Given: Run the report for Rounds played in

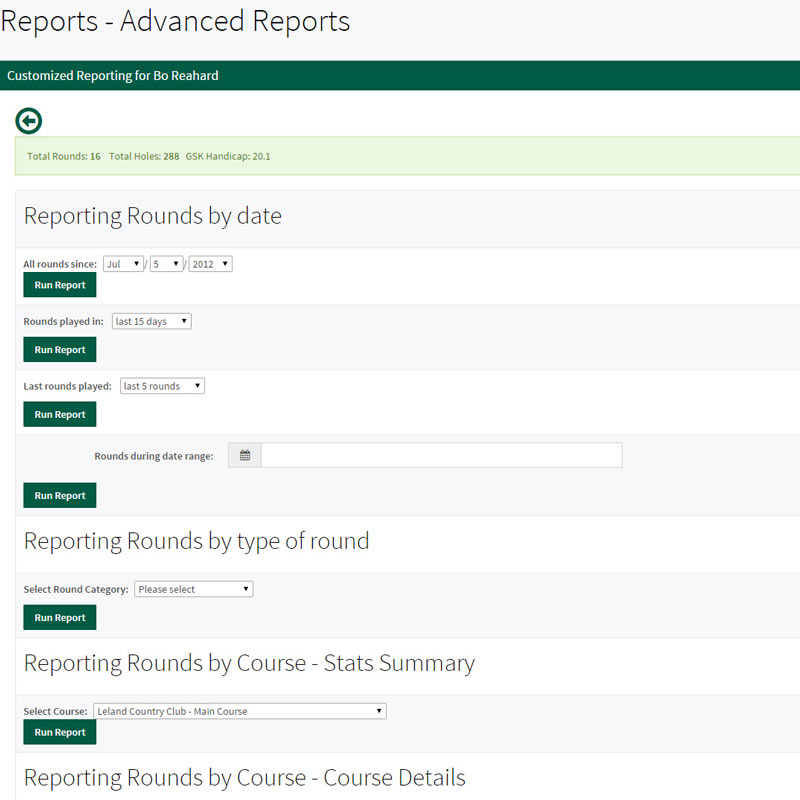Looking at the screenshot, I should [x=60, y=350].
